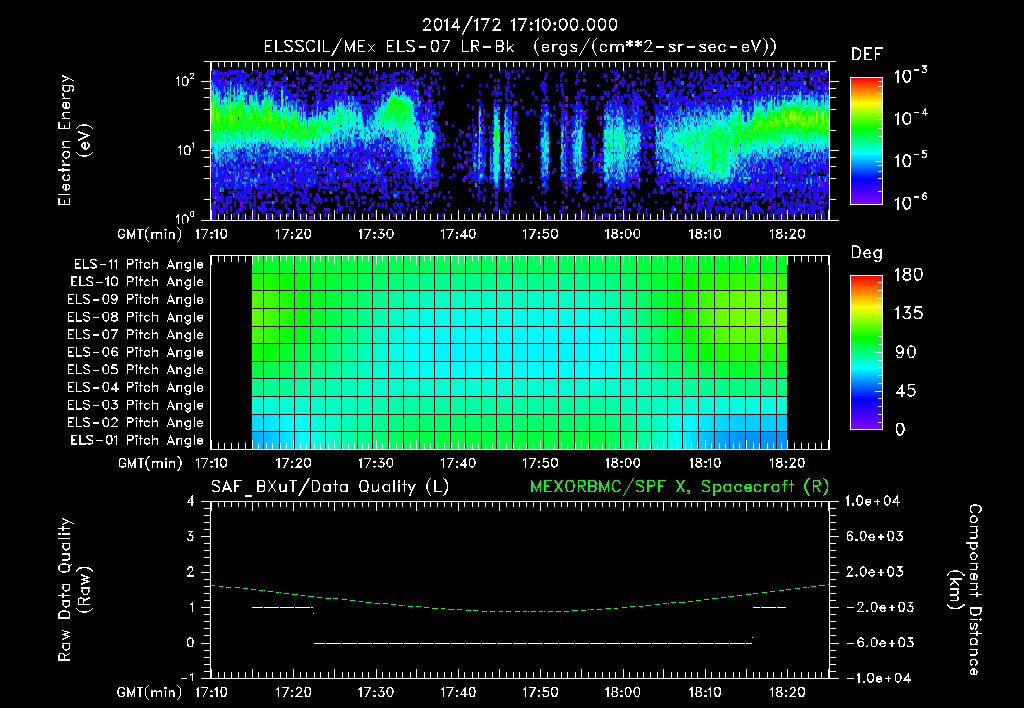Click the Deg color bar label
The width and height of the screenshot is (1024, 708).
(867, 253)
